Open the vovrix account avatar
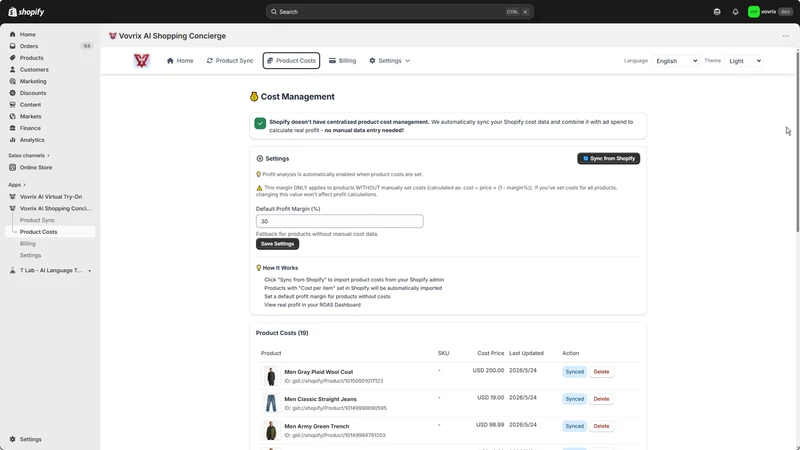This screenshot has width=800, height=450. (x=754, y=12)
